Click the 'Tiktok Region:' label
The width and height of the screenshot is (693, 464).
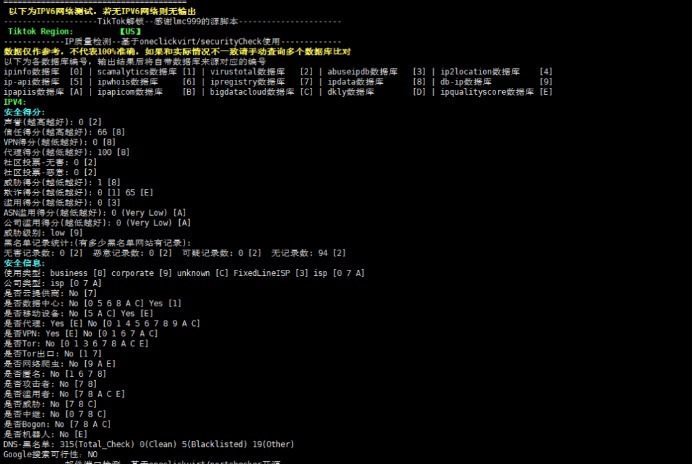point(40,31)
